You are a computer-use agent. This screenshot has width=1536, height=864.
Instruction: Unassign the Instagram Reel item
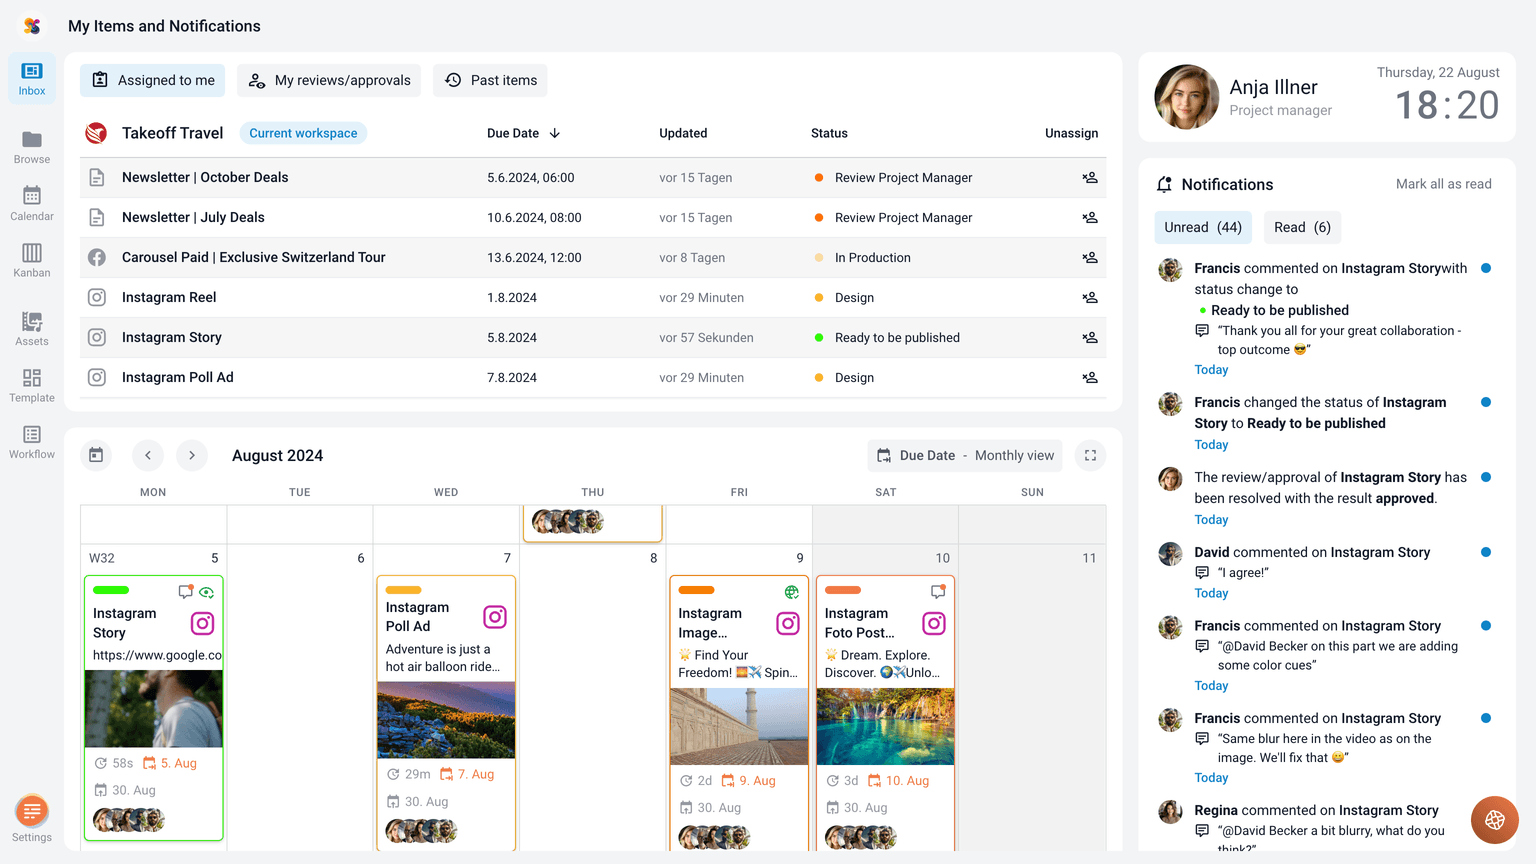(1090, 297)
